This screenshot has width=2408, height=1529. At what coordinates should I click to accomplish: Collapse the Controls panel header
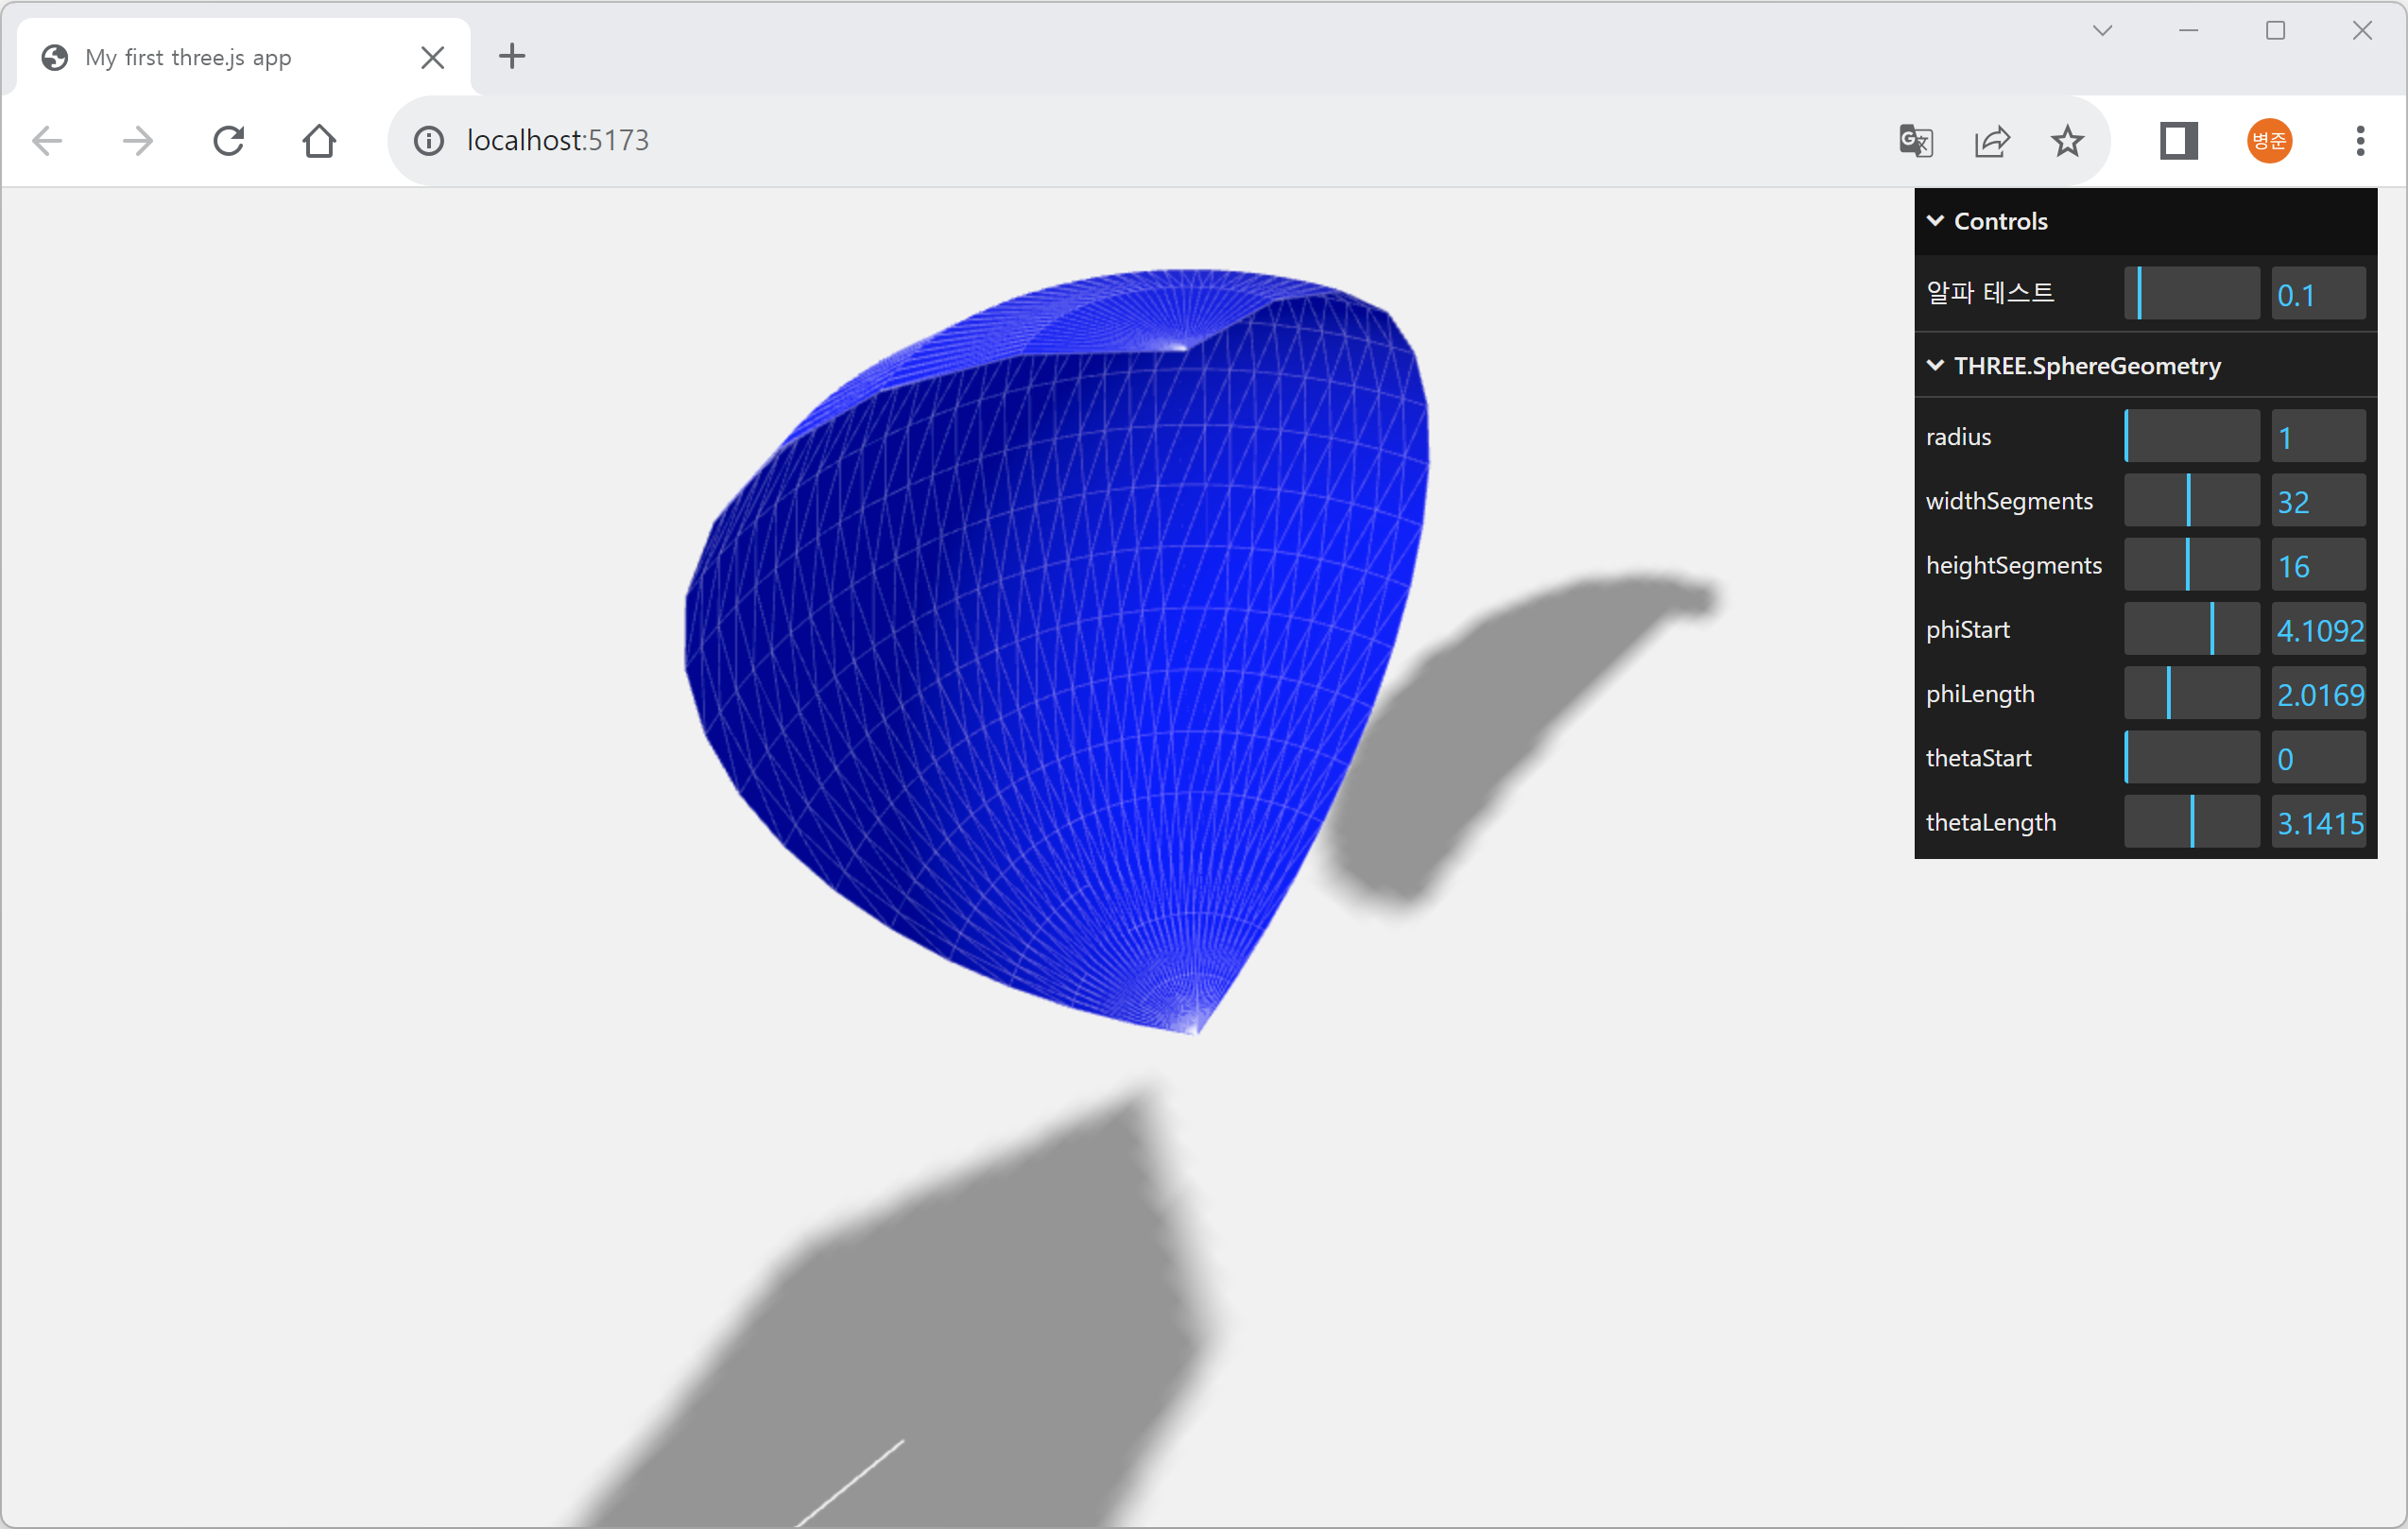(2000, 221)
